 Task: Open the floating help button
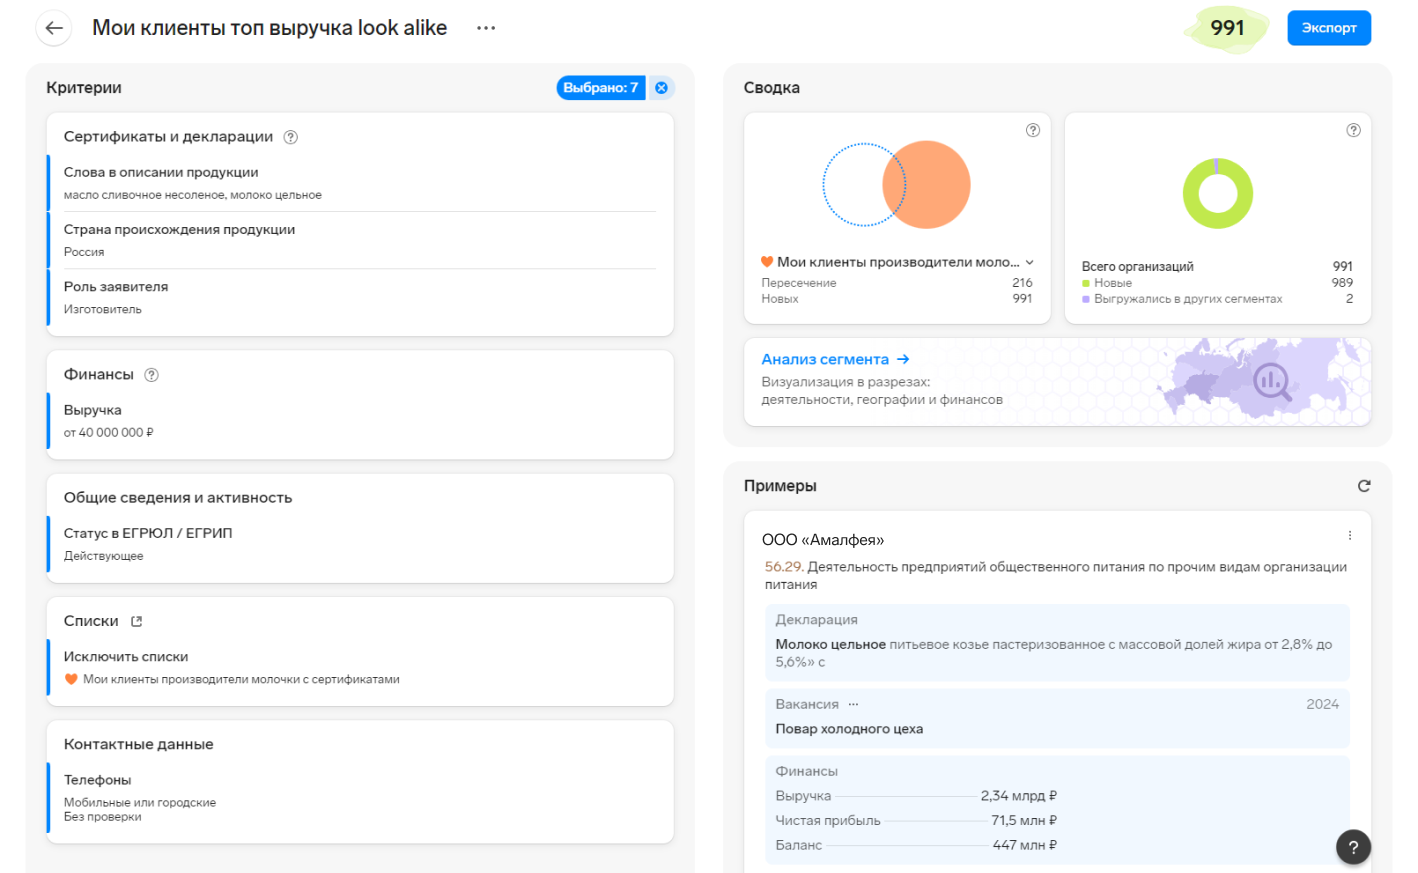pyautogui.click(x=1353, y=847)
